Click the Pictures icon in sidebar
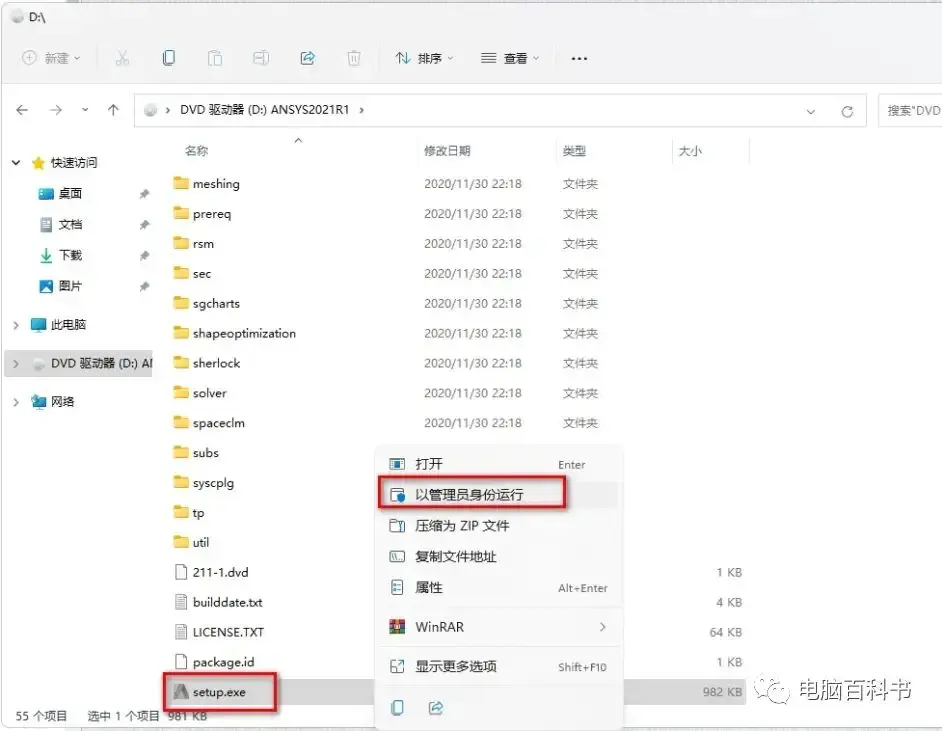This screenshot has width=942, height=731. tap(46, 286)
